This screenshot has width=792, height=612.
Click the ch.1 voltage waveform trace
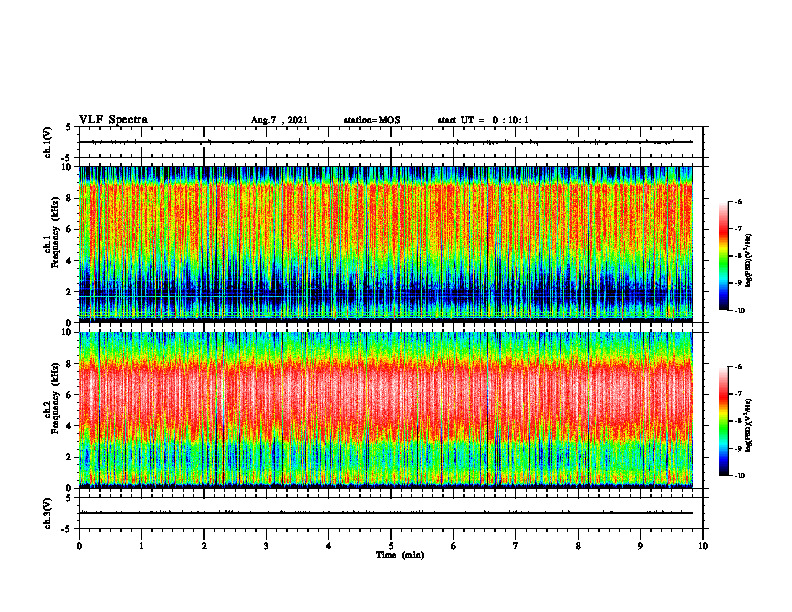386,142
